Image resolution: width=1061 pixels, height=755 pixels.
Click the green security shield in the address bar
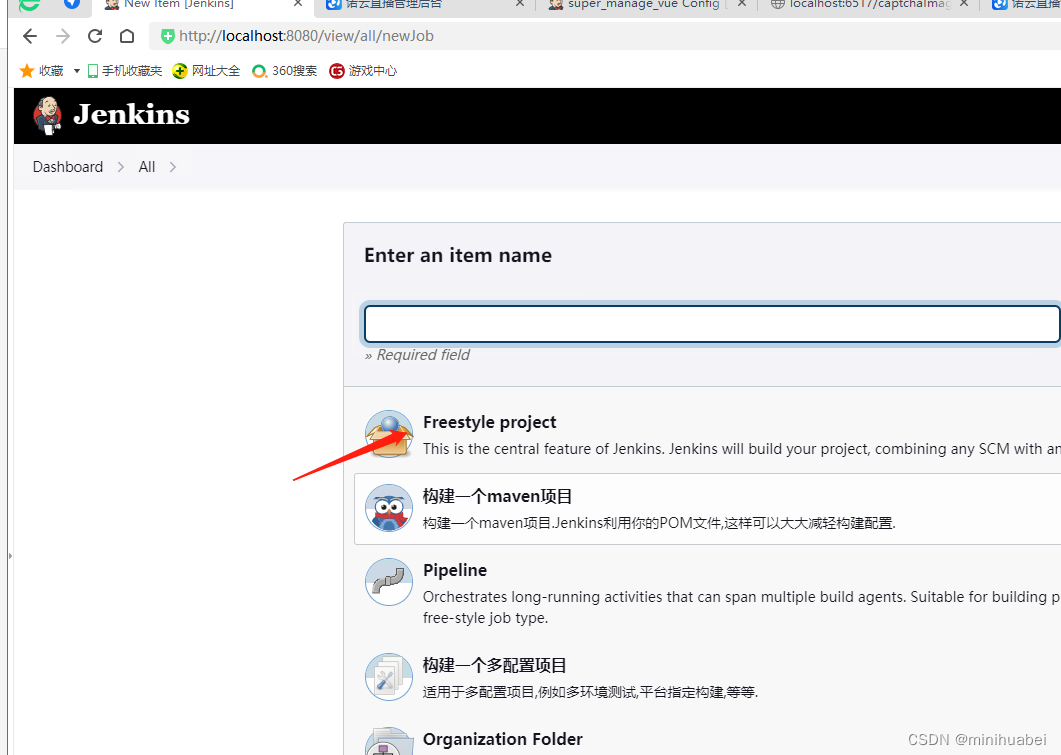(x=168, y=36)
